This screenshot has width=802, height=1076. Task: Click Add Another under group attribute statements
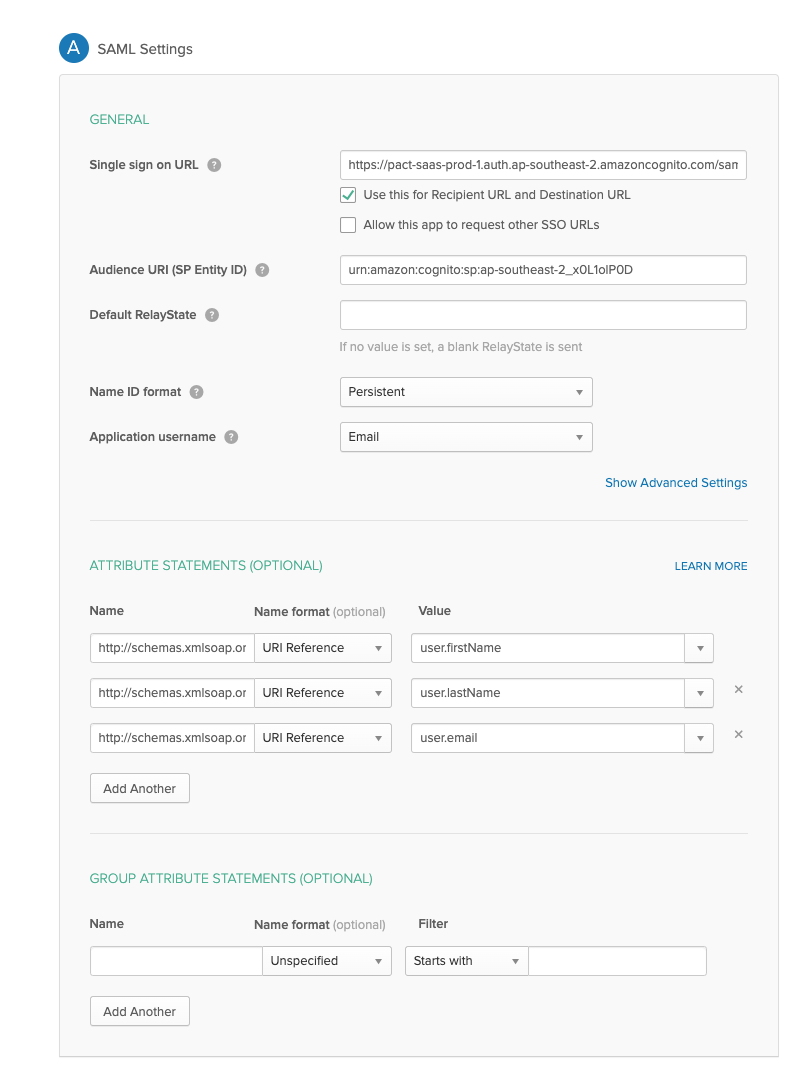click(x=139, y=1011)
